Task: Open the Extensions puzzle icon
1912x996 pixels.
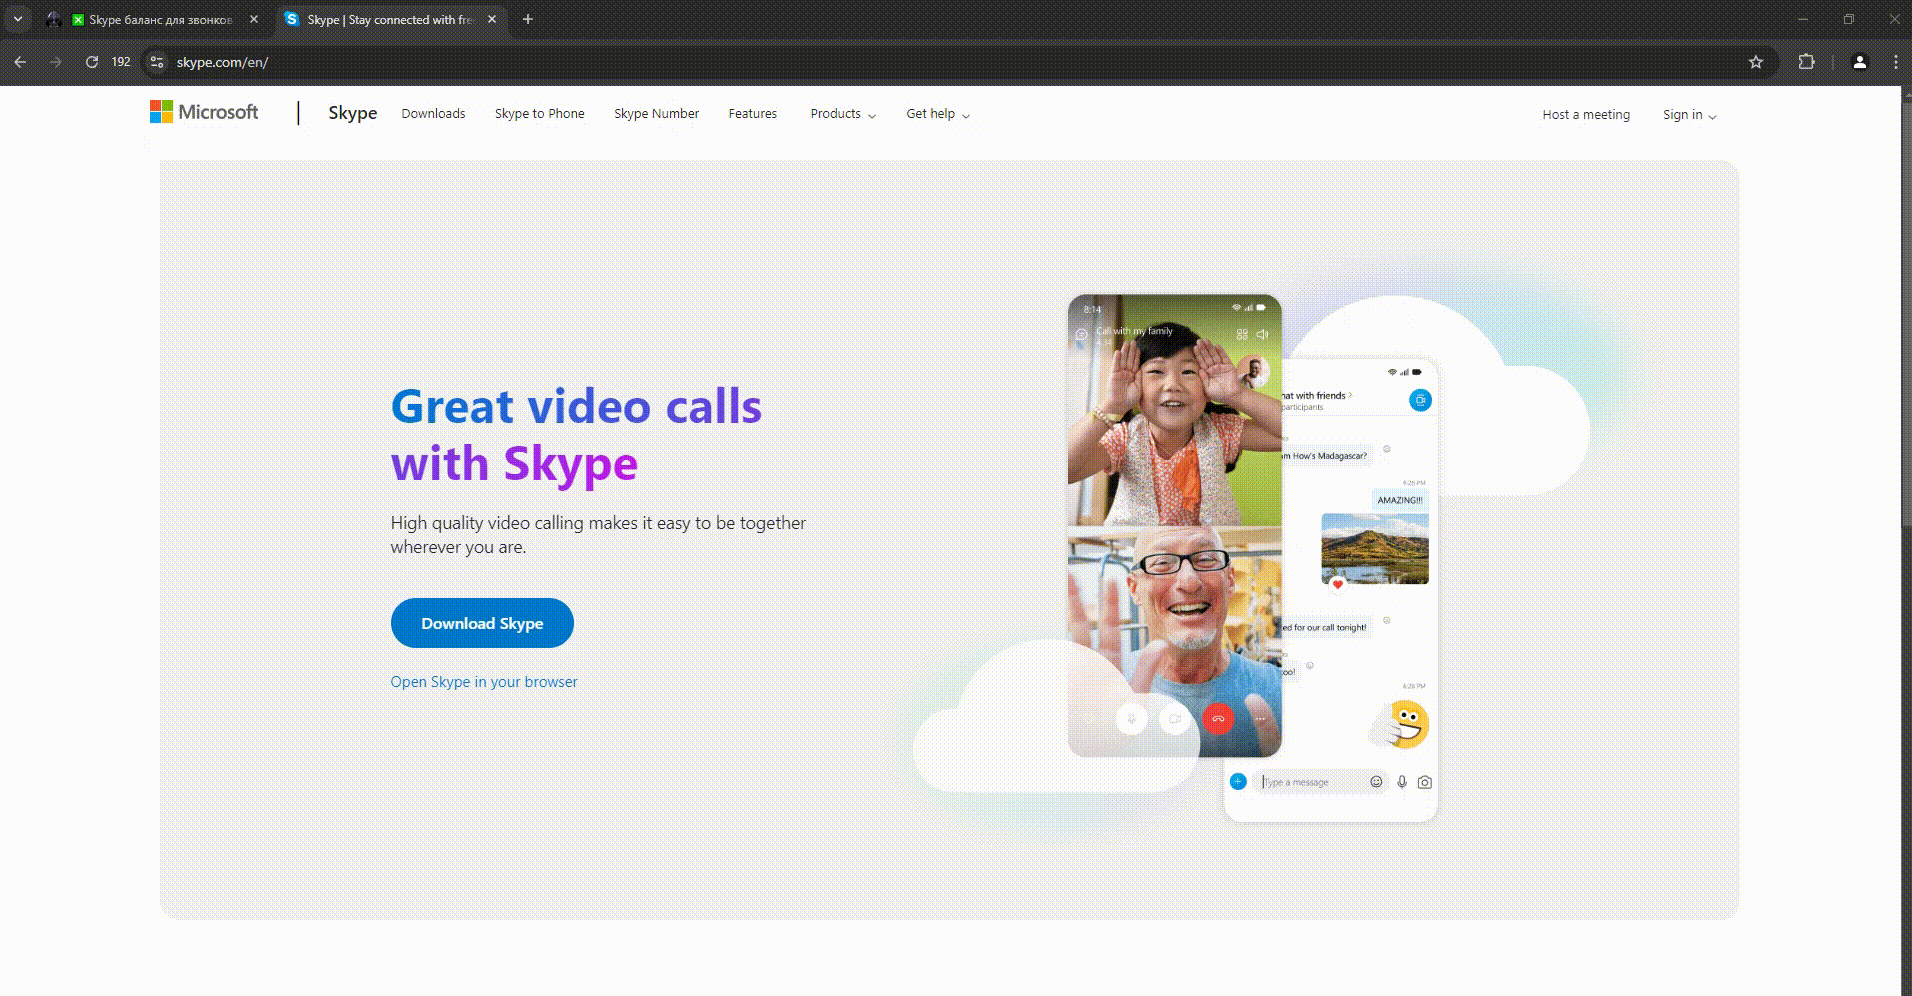Action: 1806,62
